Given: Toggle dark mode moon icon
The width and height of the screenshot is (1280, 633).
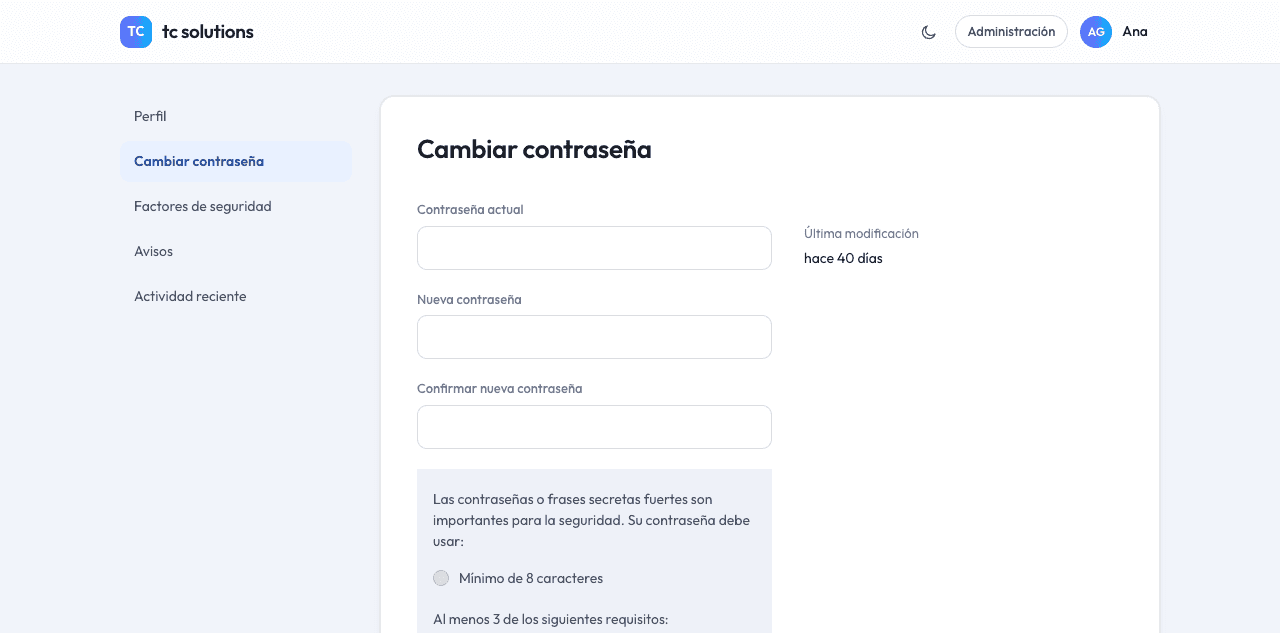Looking at the screenshot, I should coord(929,32).
